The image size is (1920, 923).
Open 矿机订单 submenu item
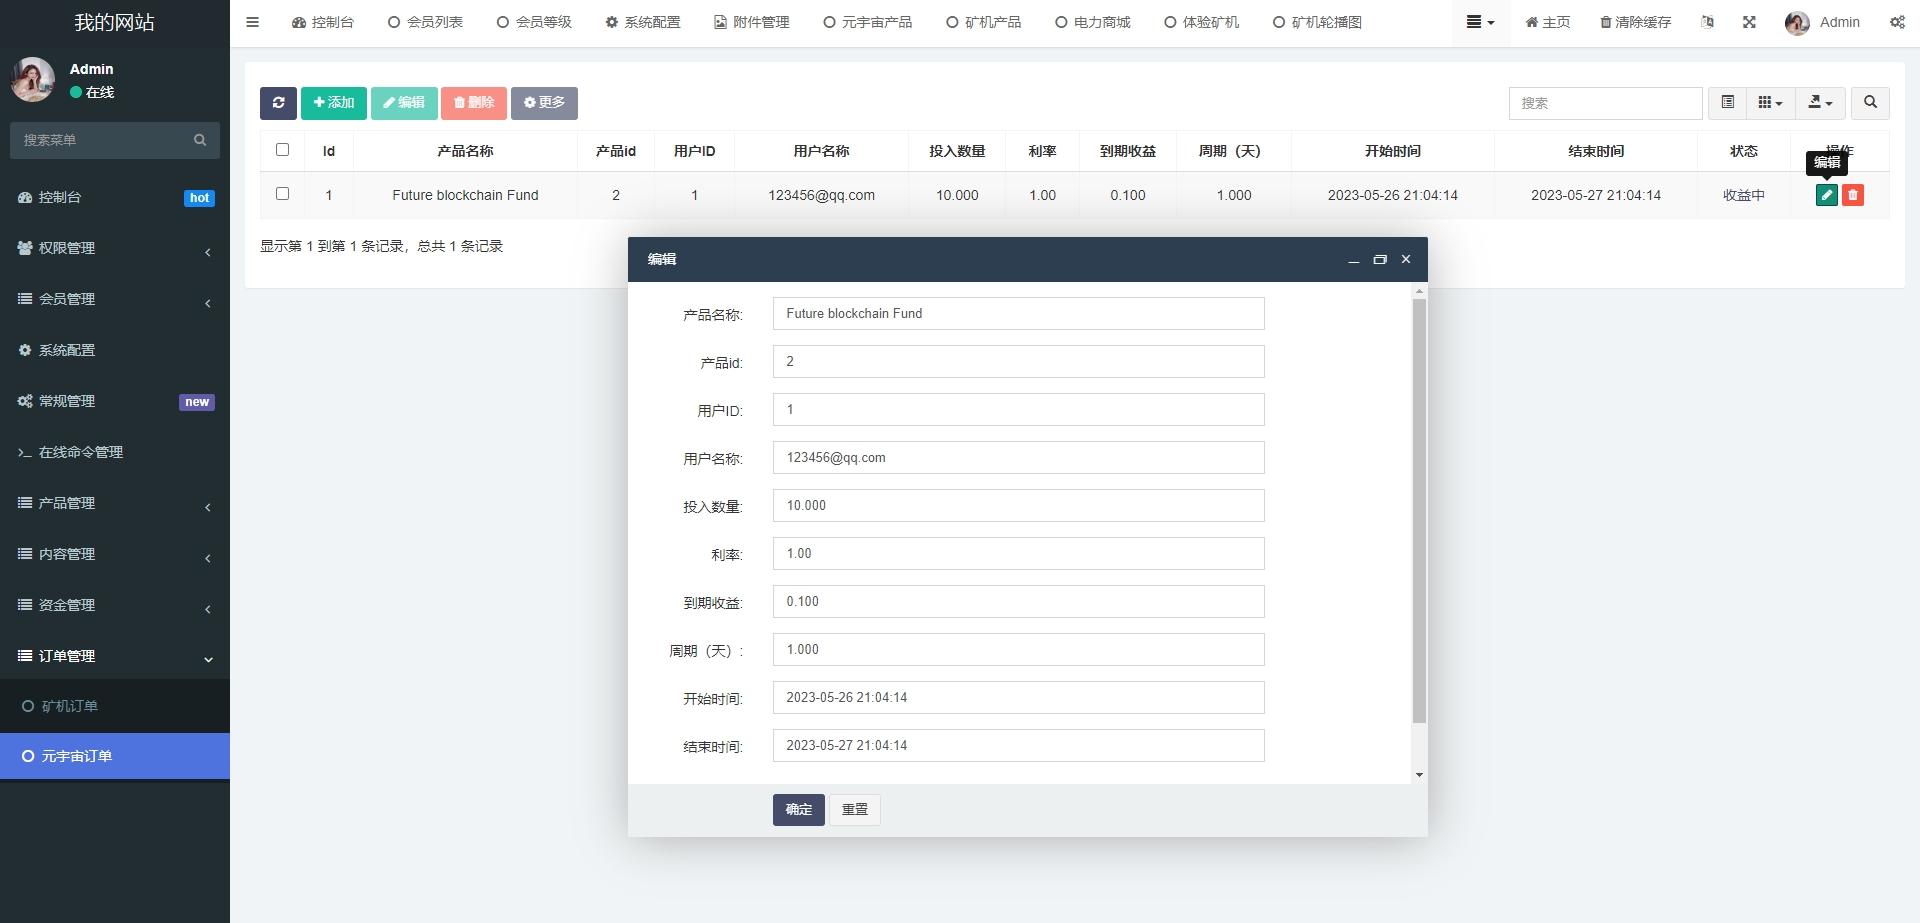[x=115, y=706]
